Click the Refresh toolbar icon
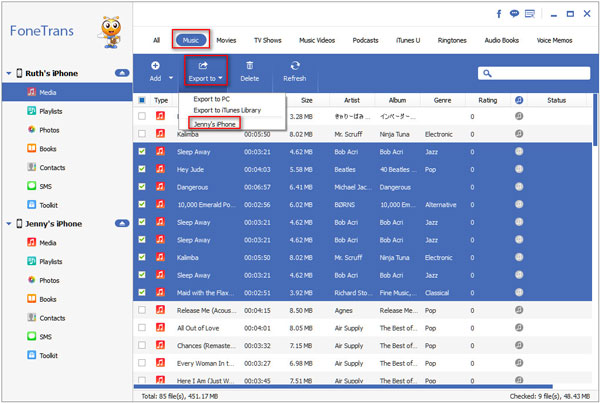 295,65
